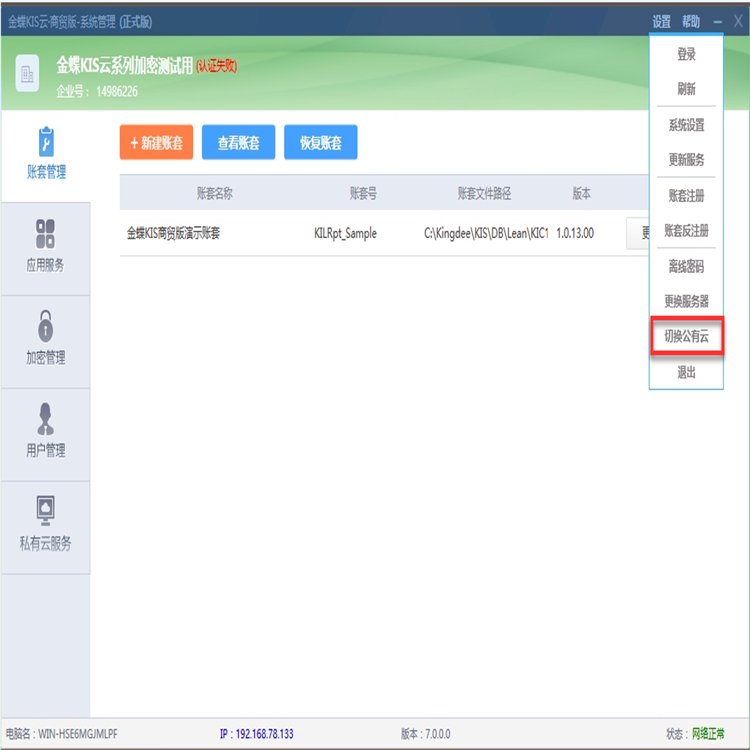Select 切换公有云 menu entry

[687, 336]
